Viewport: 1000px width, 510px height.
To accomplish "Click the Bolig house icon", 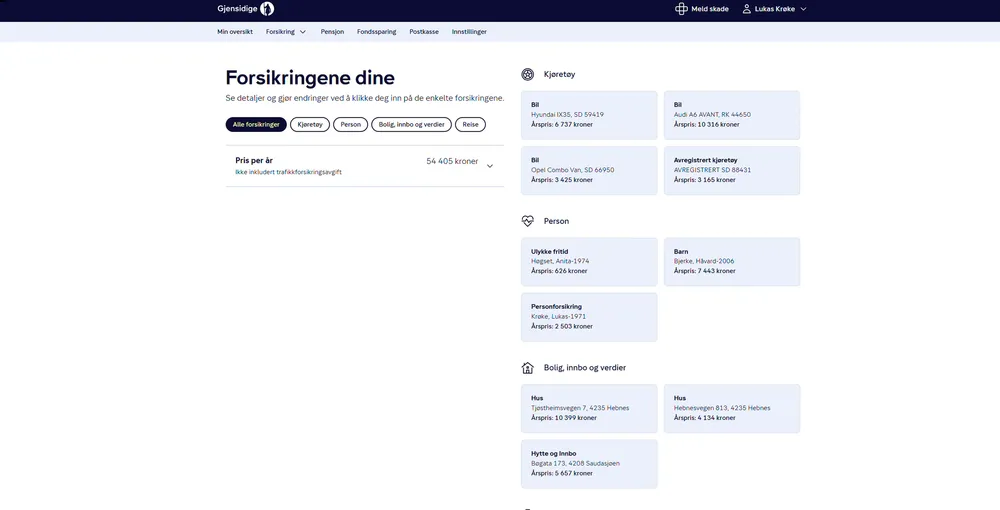I will [x=528, y=368].
